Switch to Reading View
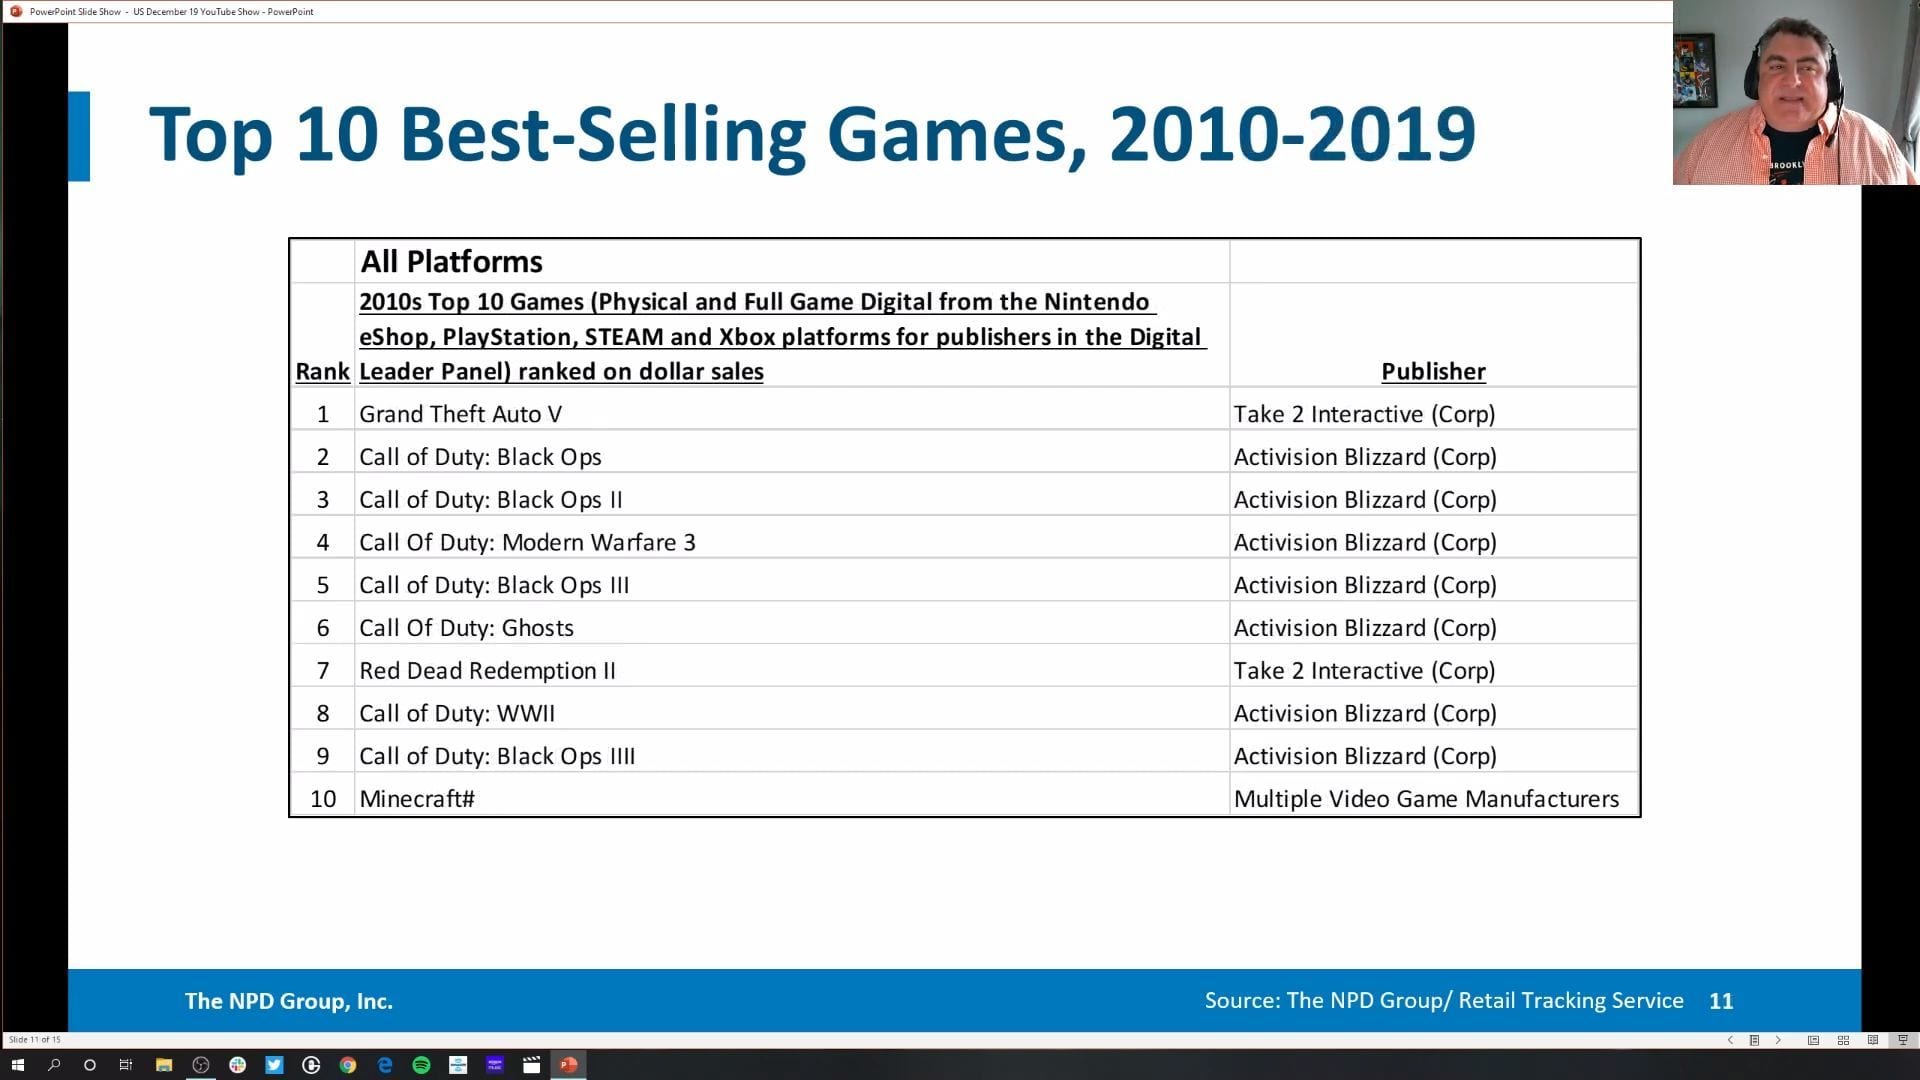1920x1080 pixels. point(1873,1040)
